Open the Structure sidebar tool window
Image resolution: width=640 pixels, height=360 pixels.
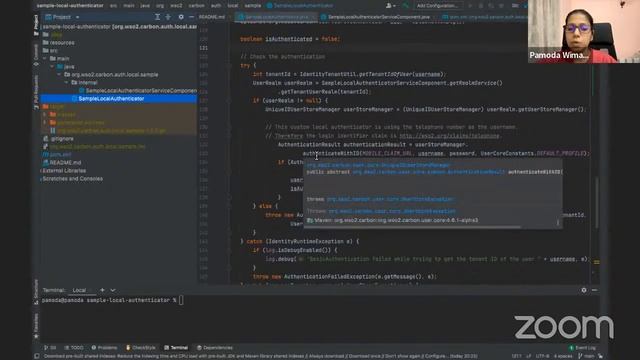pyautogui.click(x=36, y=291)
